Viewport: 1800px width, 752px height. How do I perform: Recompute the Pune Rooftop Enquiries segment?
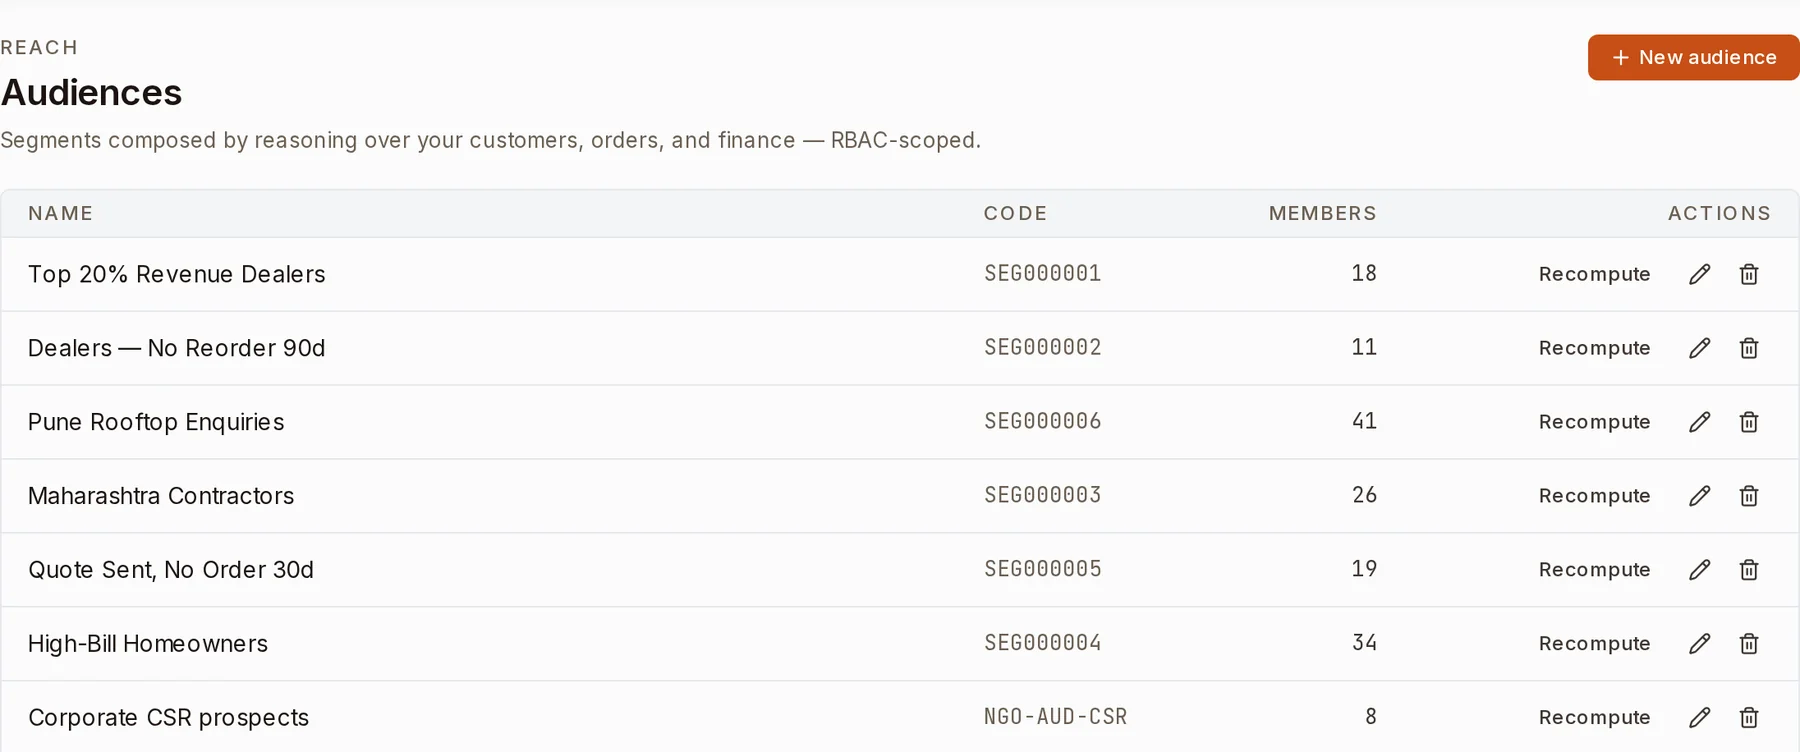pyautogui.click(x=1594, y=422)
